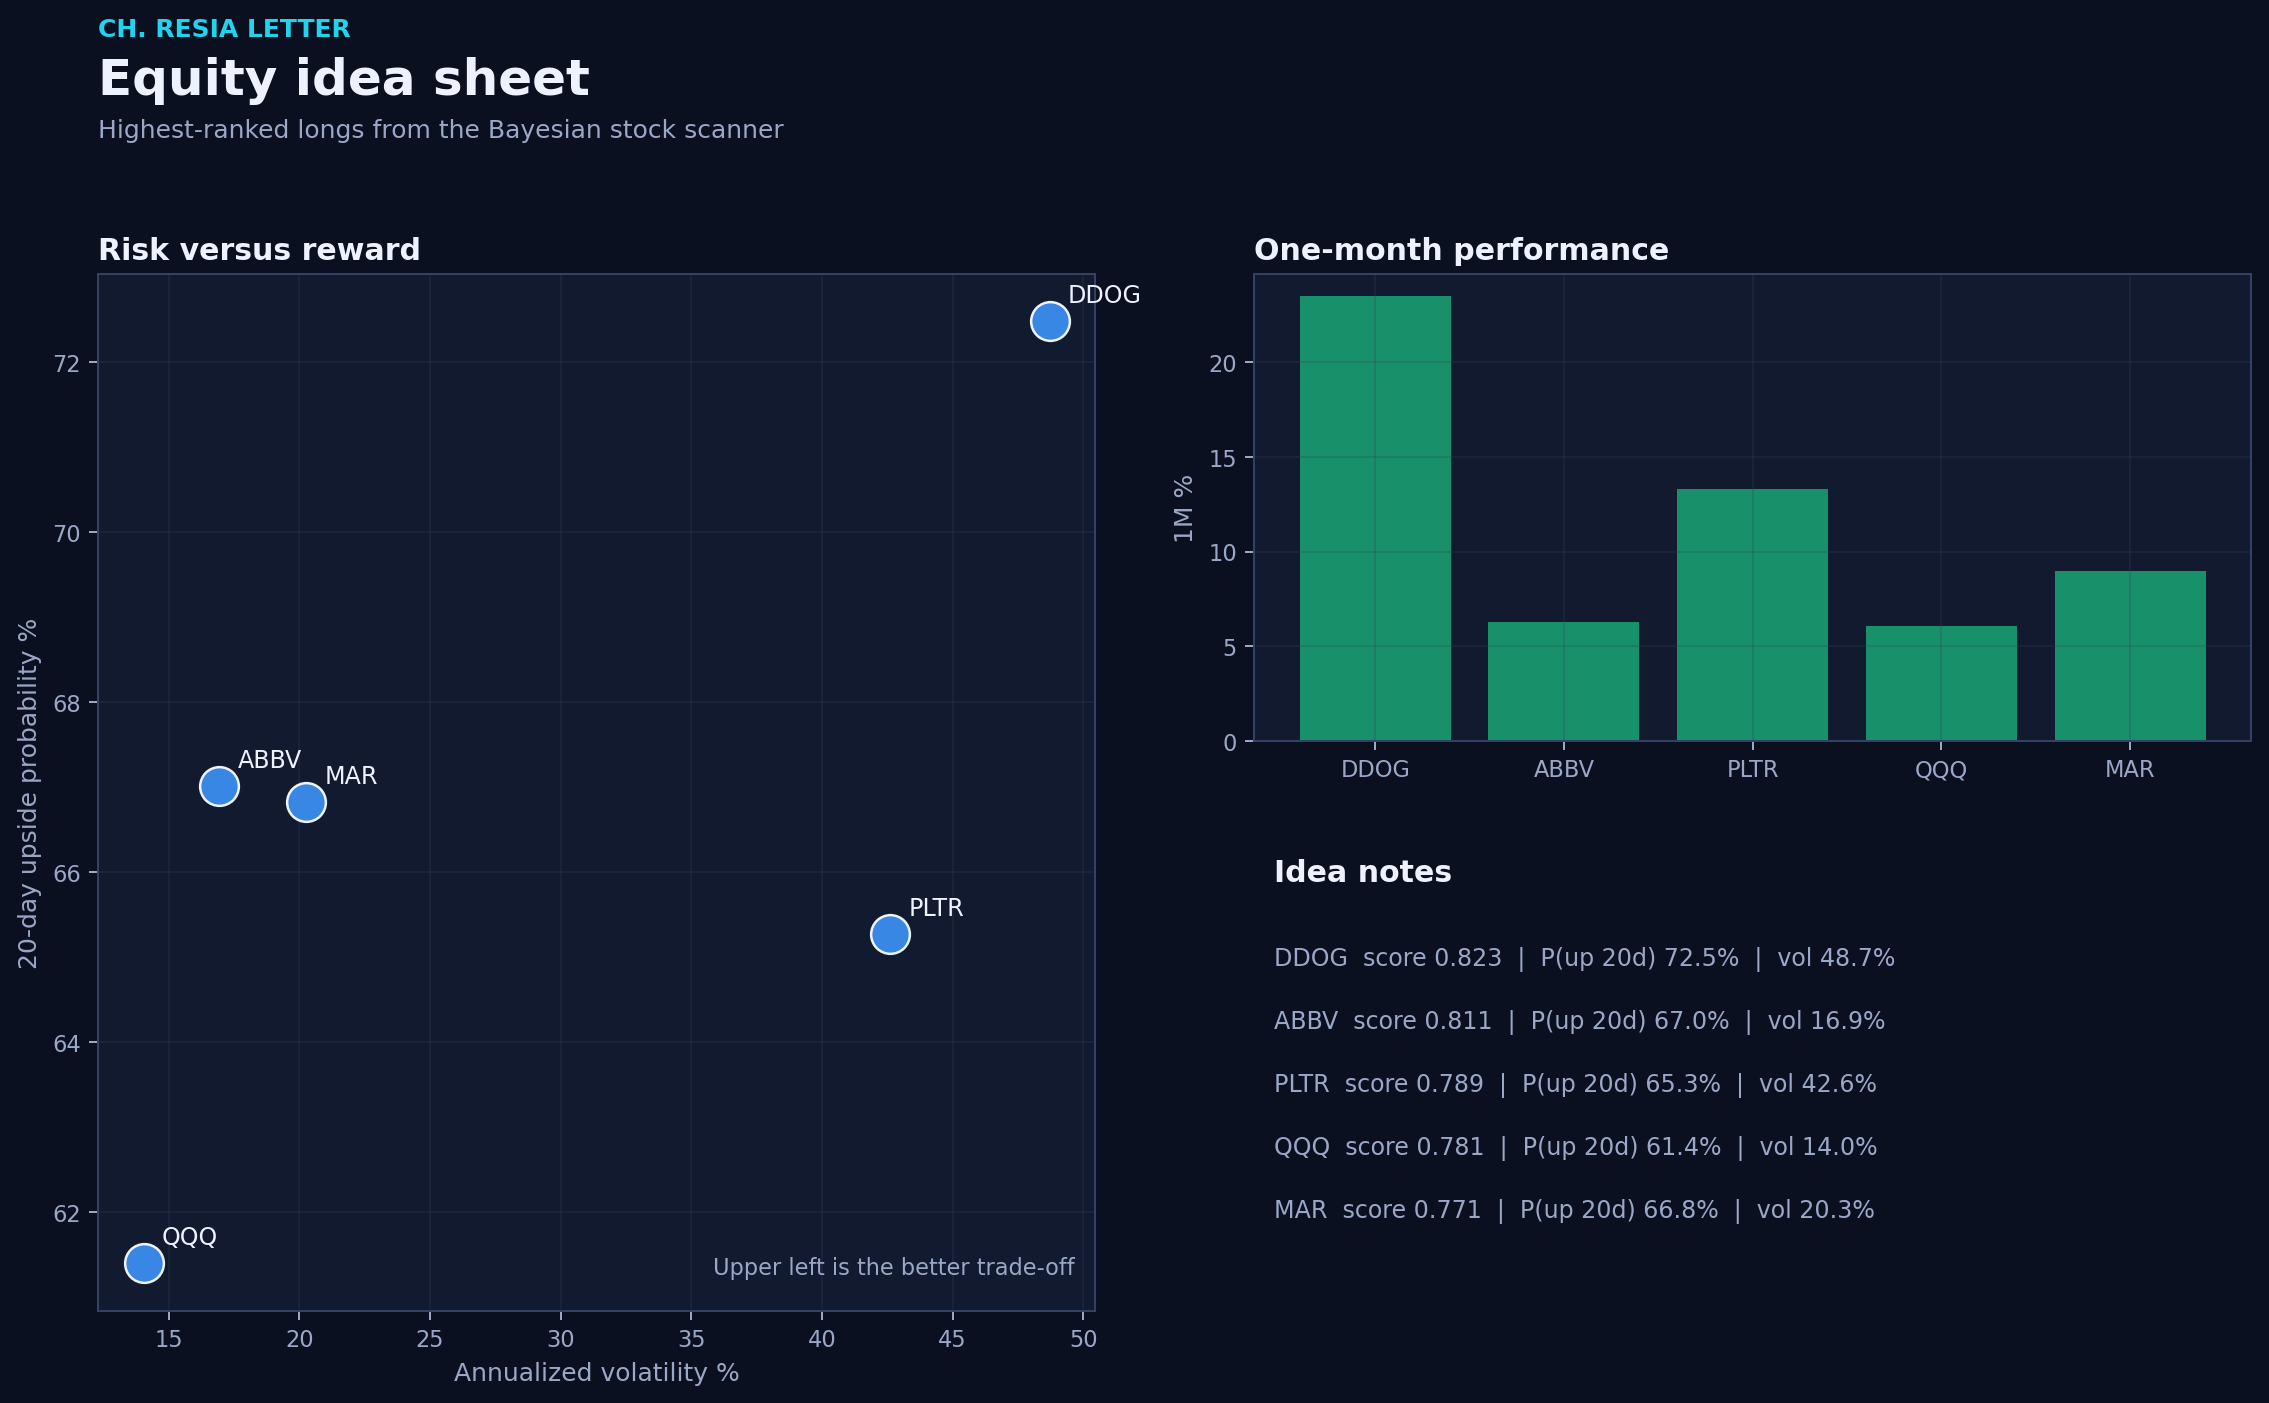Click the 72 tick on probability axis
The width and height of the screenshot is (2269, 1403).
[x=66, y=363]
